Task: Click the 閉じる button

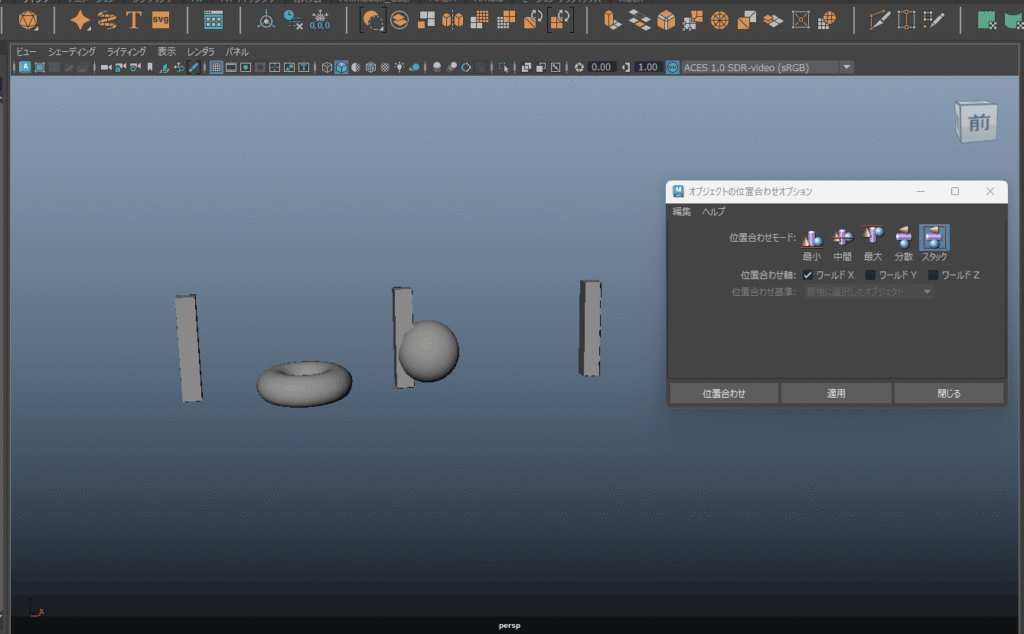Action: click(949, 394)
